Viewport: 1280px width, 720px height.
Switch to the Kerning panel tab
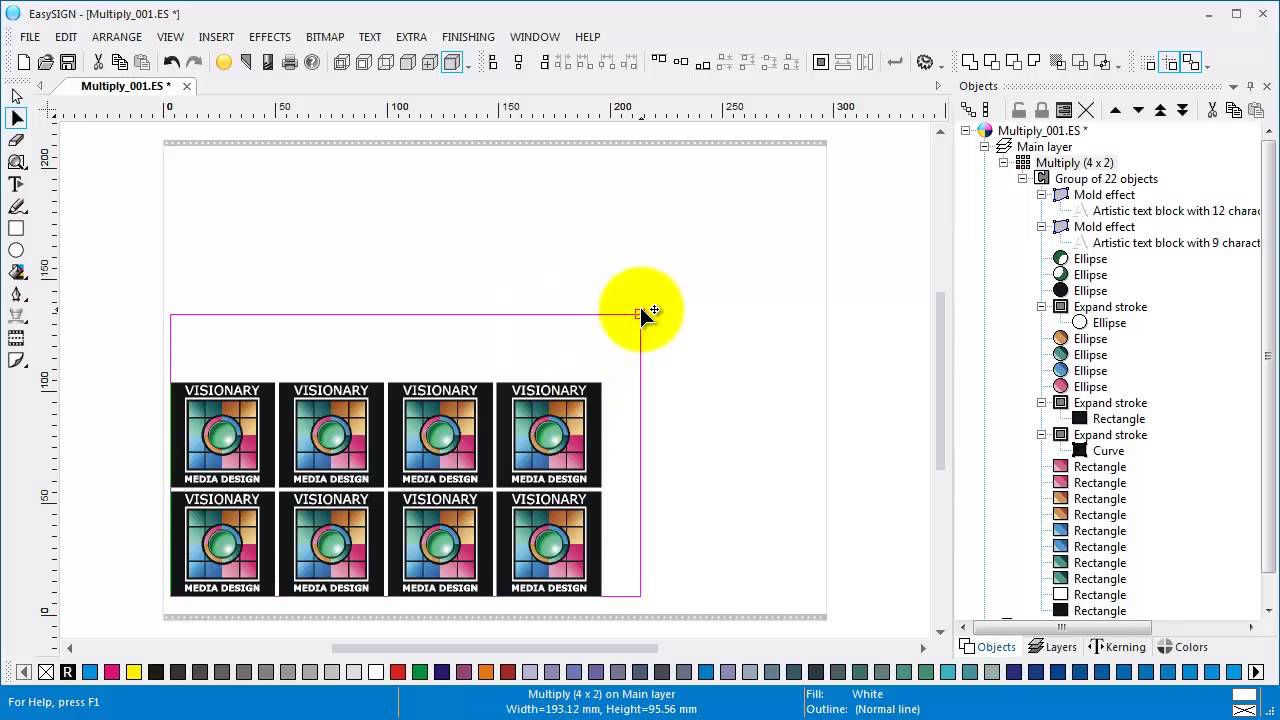tap(1117, 647)
